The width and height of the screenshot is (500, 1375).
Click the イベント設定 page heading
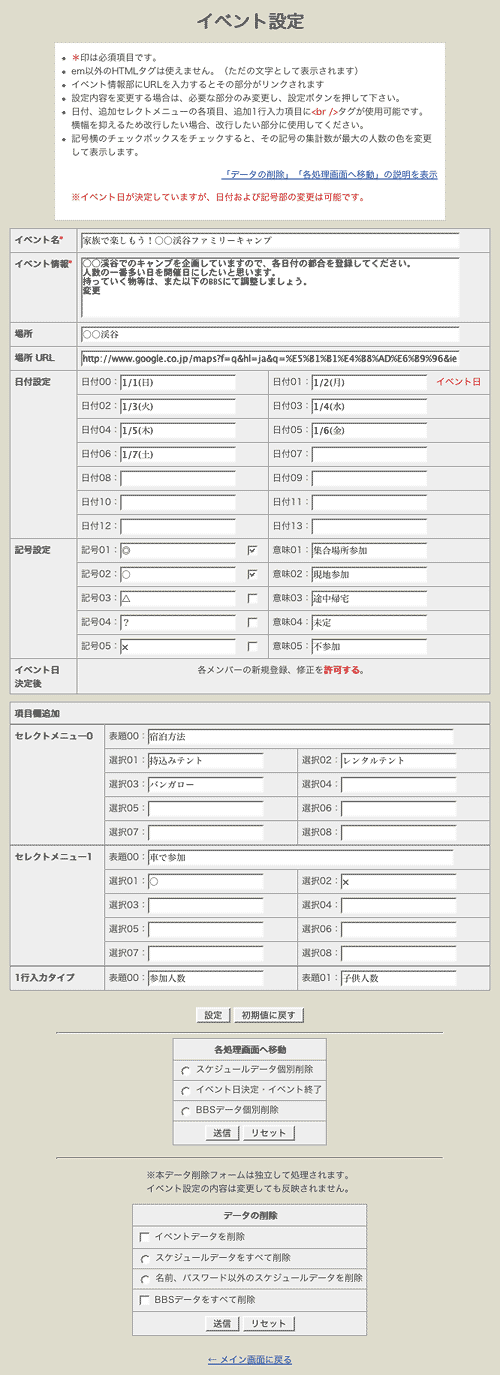[x=250, y=21]
